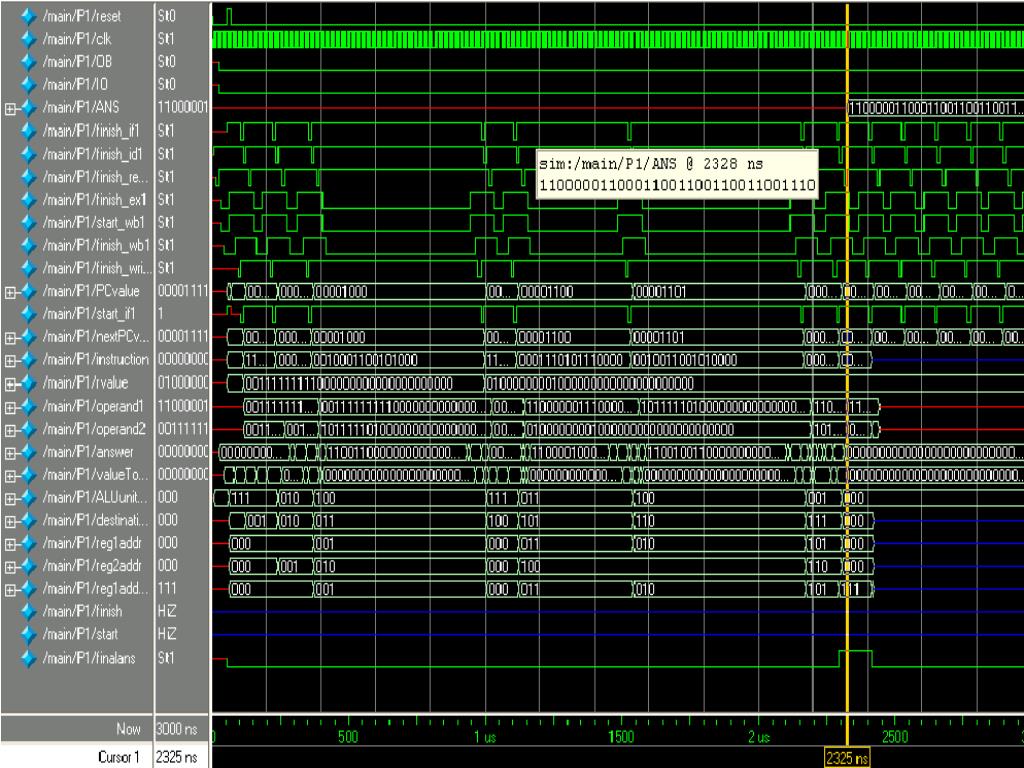Expand the /main/P1/ALUunit... bus signal
This screenshot has width=1024, height=768.
pyautogui.click(x=10, y=499)
